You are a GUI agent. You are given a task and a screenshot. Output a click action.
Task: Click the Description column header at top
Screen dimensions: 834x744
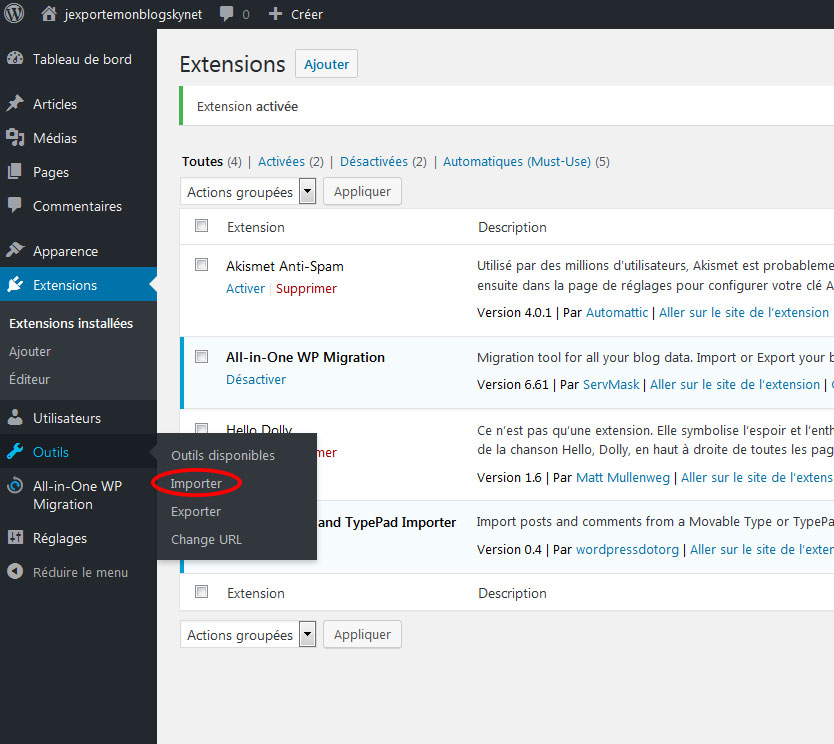coord(512,227)
